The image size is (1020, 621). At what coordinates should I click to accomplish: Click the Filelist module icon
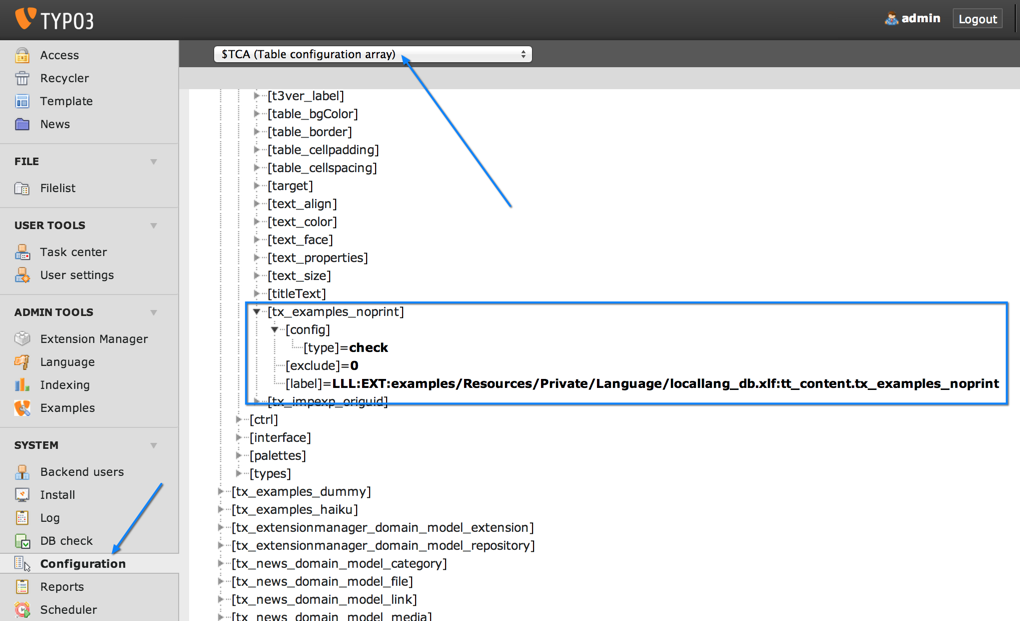[22, 188]
